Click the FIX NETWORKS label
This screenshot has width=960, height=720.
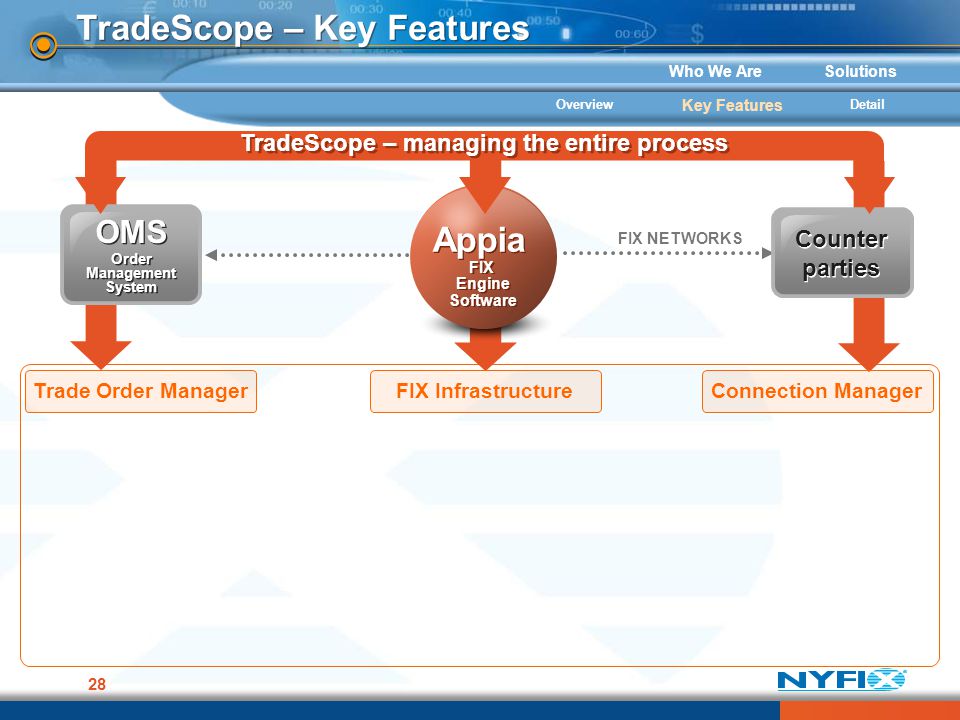(x=680, y=238)
